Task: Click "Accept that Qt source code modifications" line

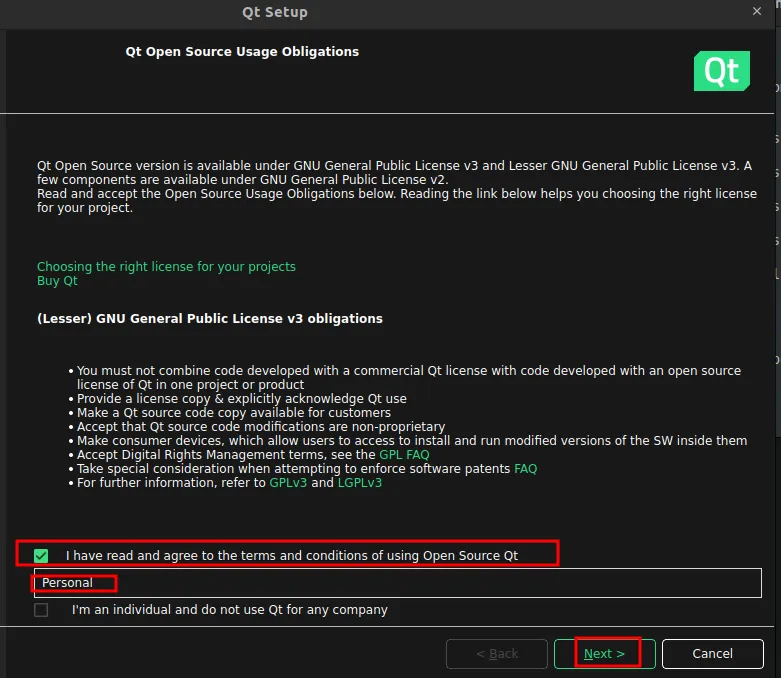Action: (261, 427)
